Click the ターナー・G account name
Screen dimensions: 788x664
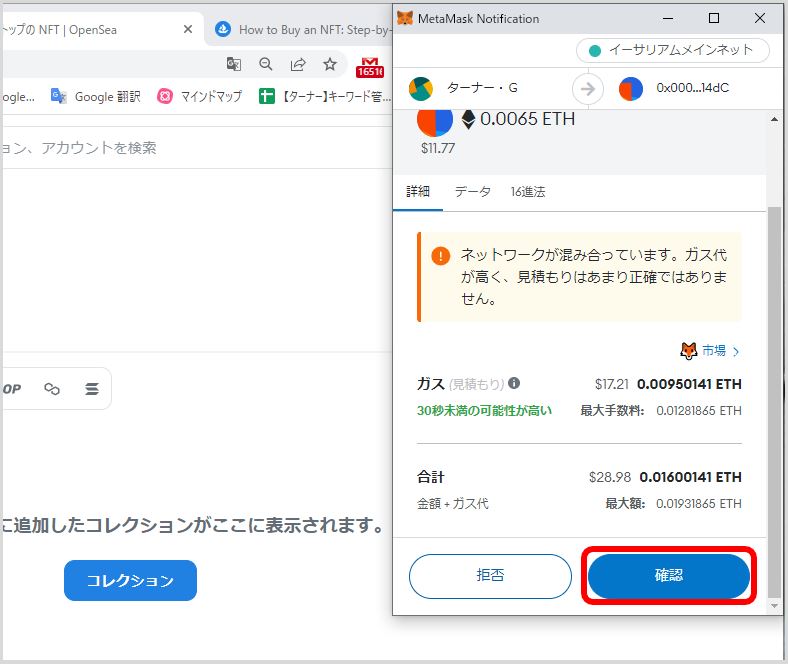(x=482, y=88)
